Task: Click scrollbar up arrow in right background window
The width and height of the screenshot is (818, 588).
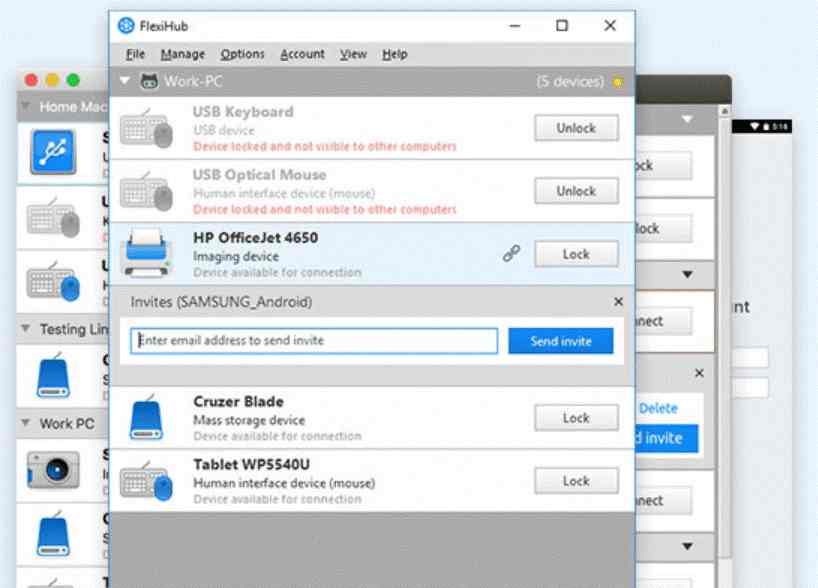Action: (x=724, y=111)
